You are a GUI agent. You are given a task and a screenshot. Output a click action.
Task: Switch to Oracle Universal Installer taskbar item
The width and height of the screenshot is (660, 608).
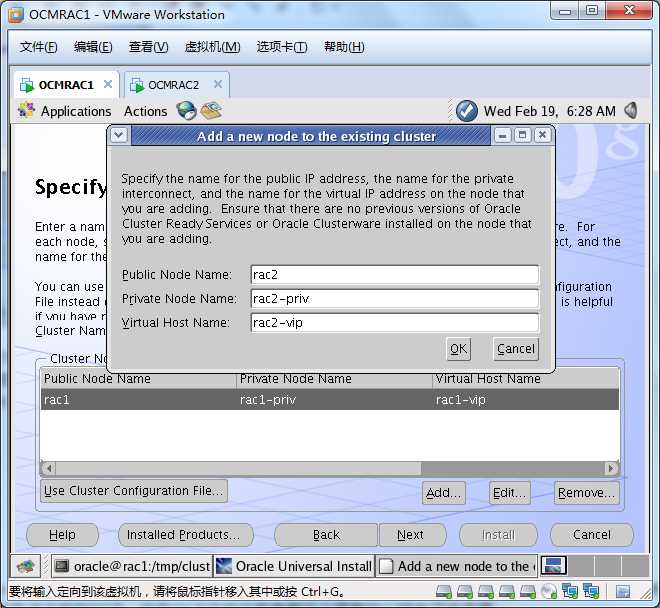pos(294,566)
